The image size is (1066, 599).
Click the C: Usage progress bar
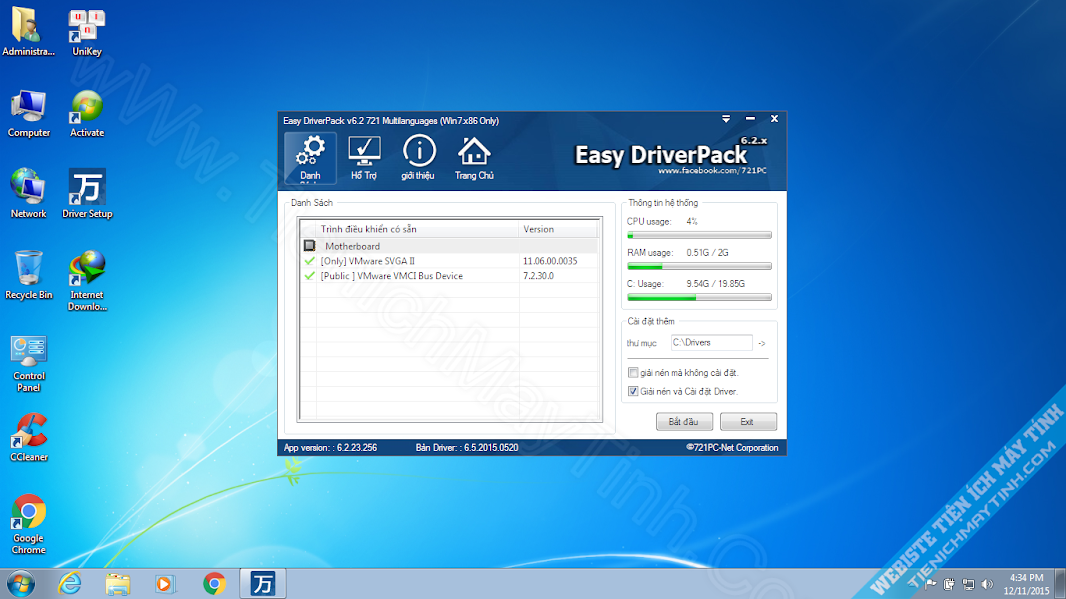[x=699, y=298]
